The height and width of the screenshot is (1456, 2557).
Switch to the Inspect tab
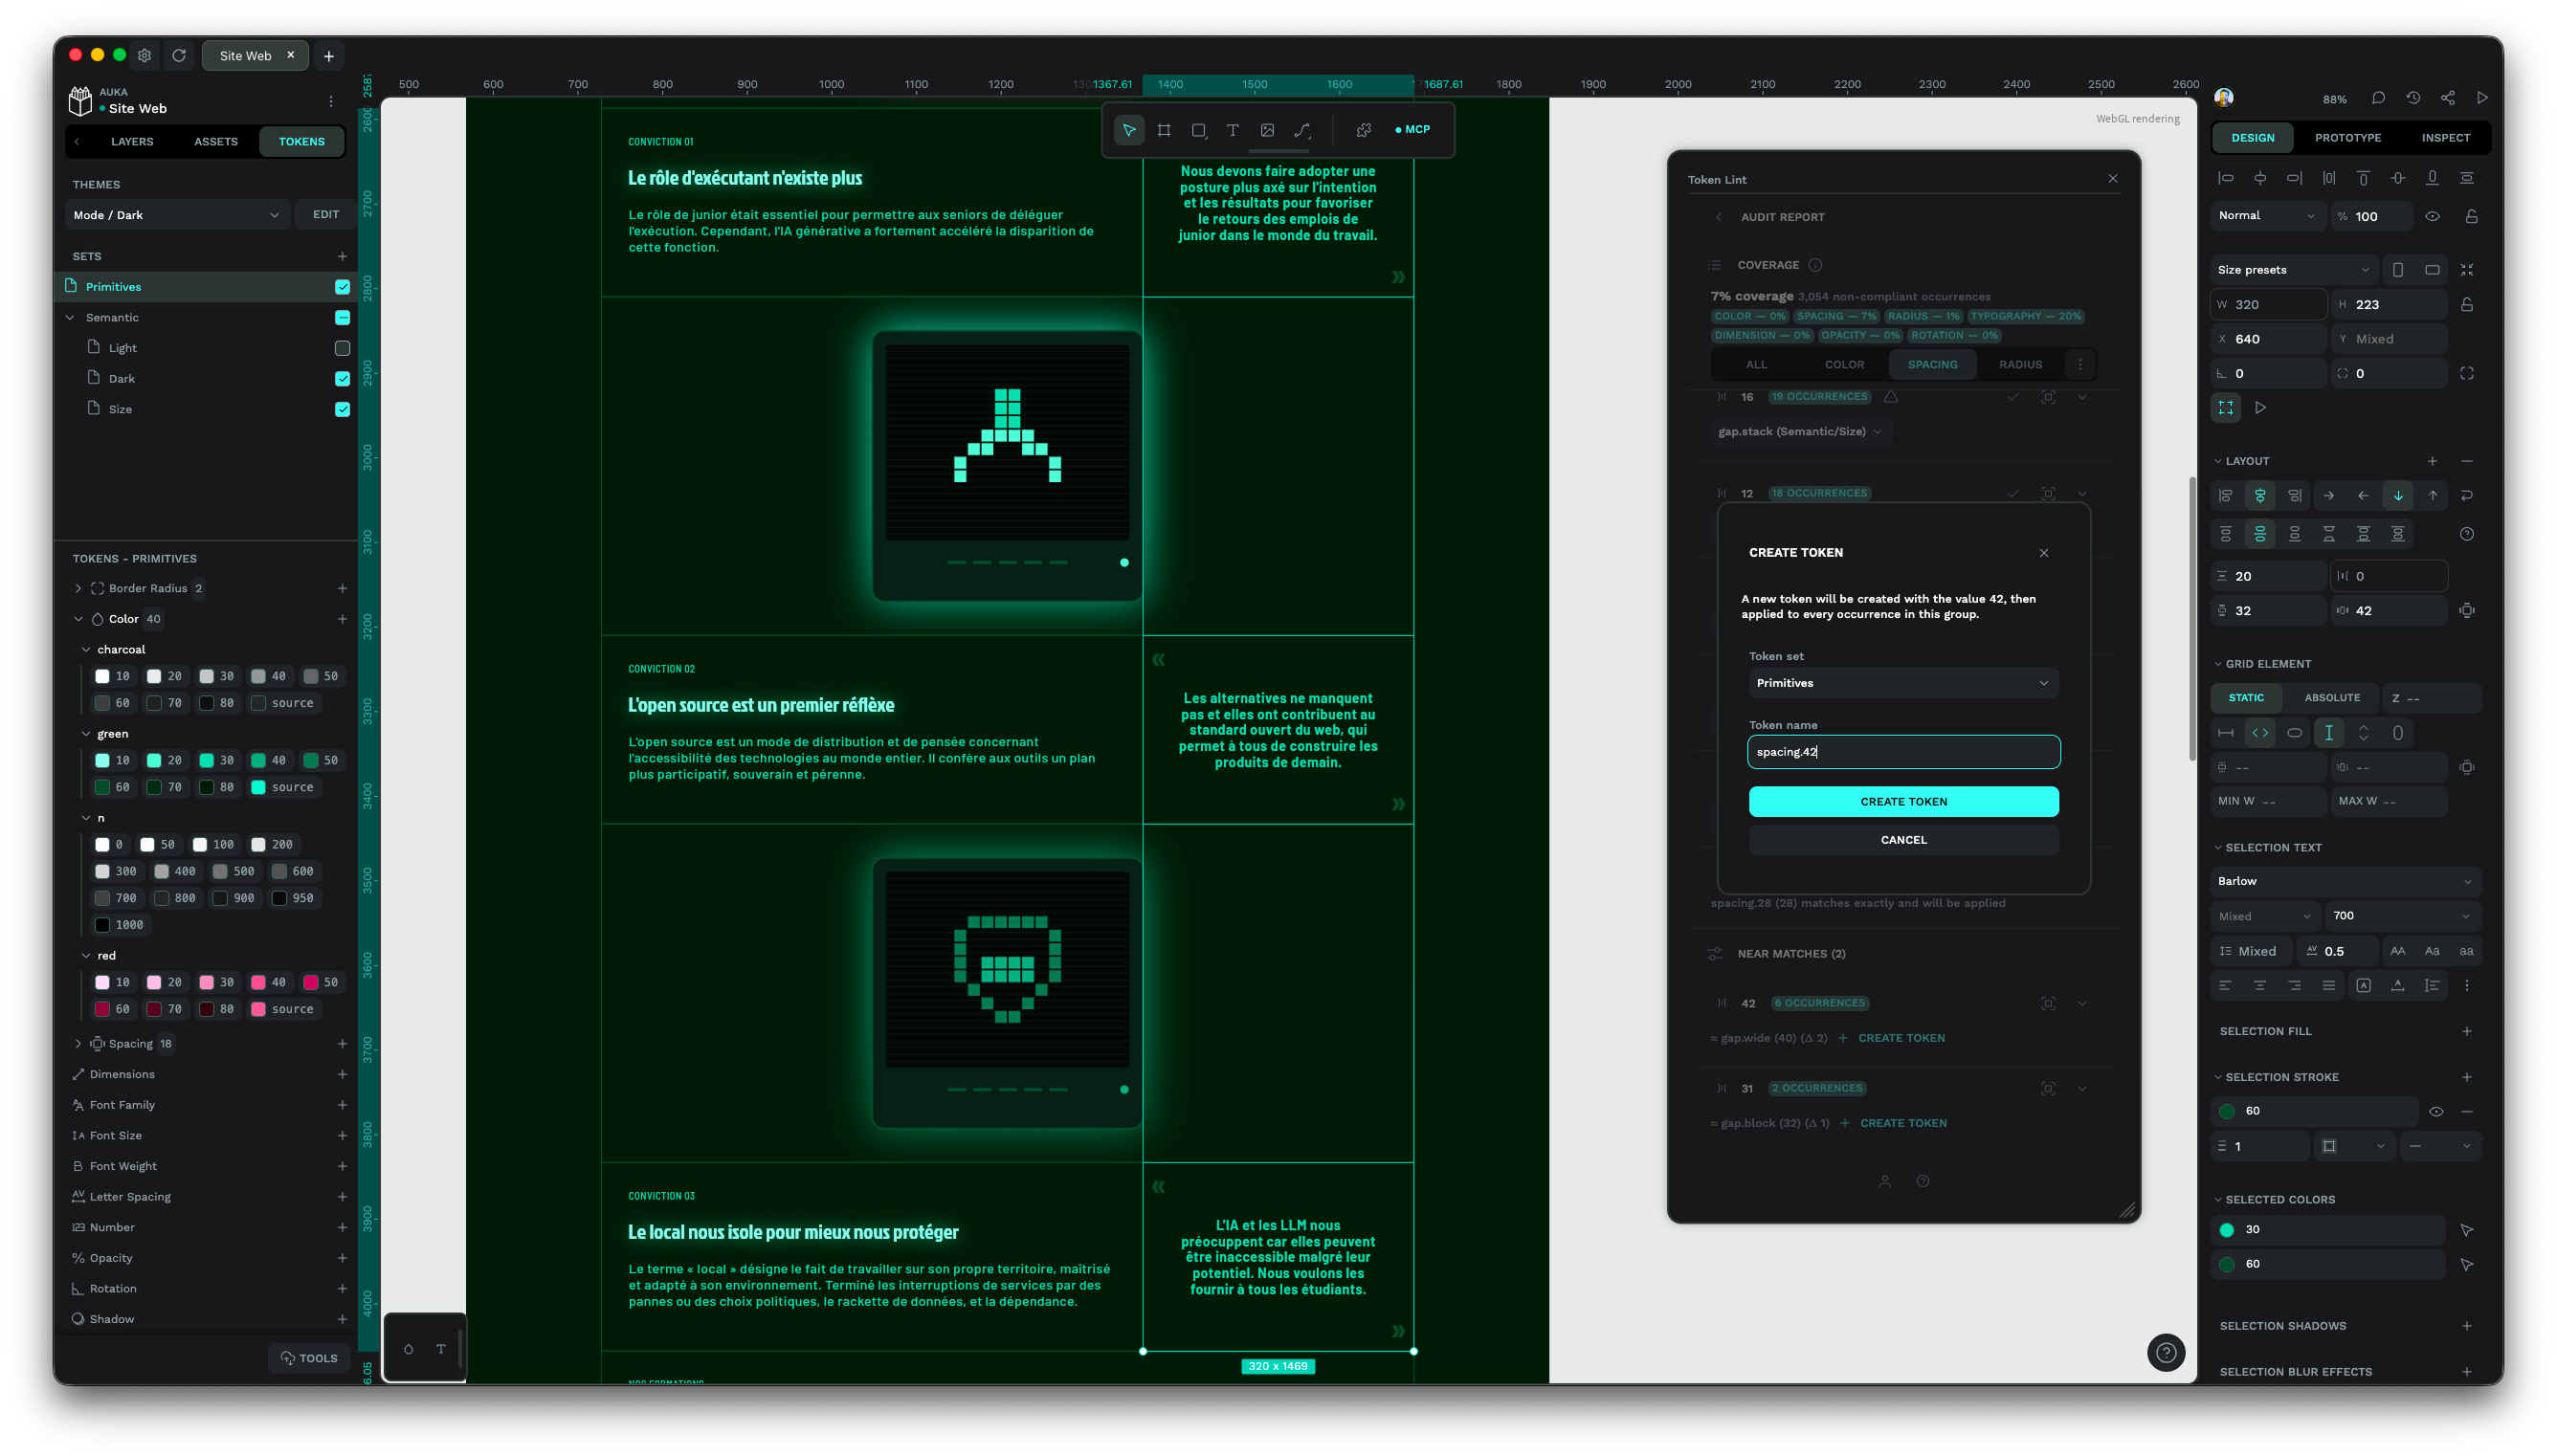2445,138
